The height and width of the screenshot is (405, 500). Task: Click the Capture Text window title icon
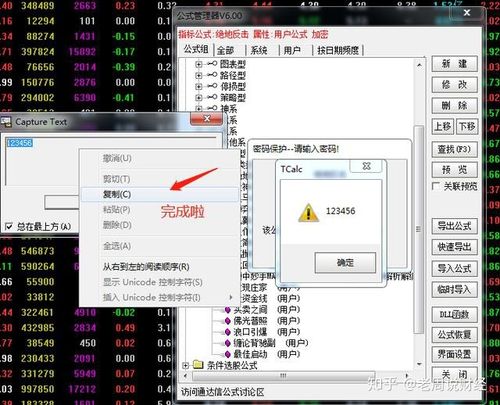(x=6, y=122)
